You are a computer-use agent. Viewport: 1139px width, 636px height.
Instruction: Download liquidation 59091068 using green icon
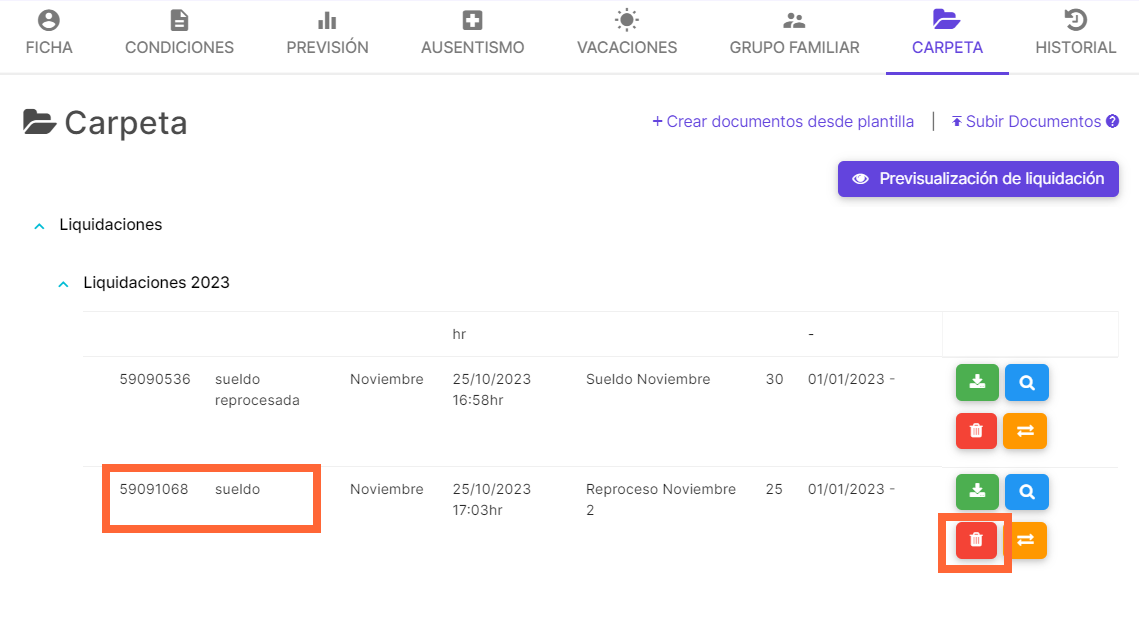977,491
